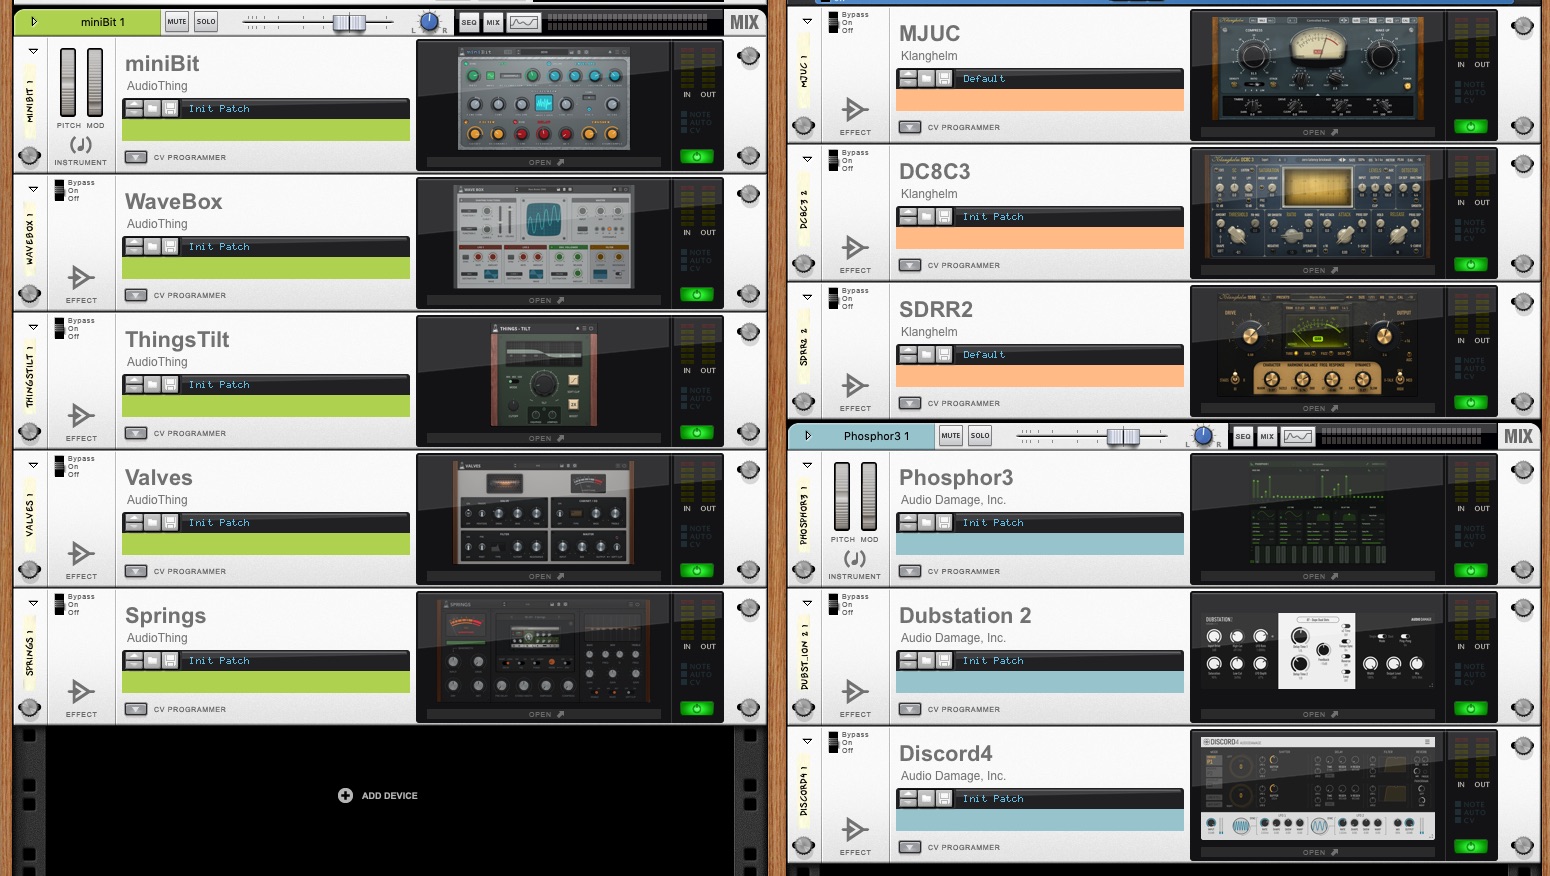Click the effect arrow icon on the Springs device
This screenshot has height=876, width=1550.
[x=81, y=691]
